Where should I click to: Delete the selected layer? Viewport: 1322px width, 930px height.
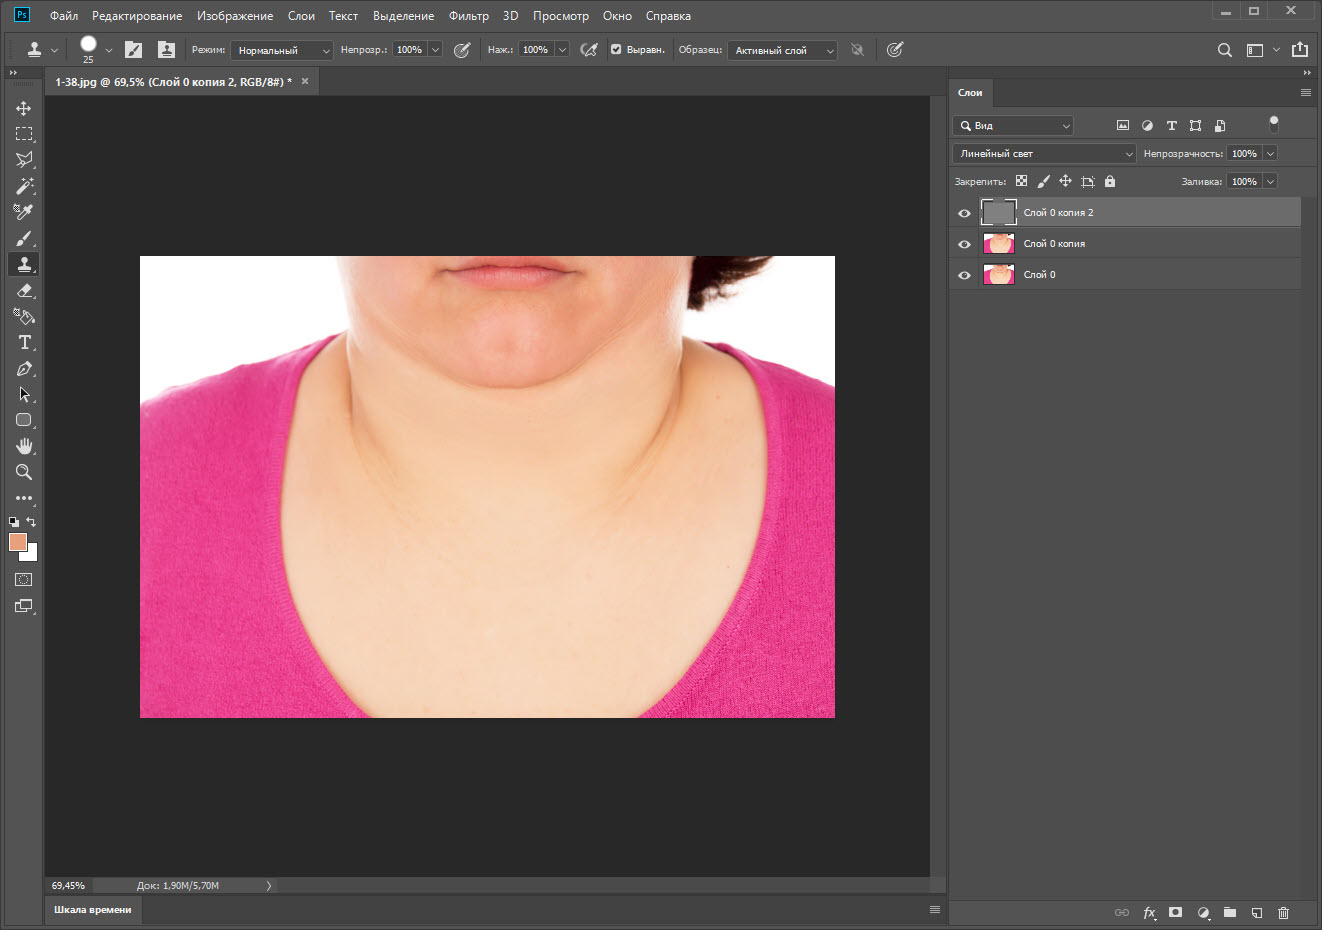pos(1284,913)
